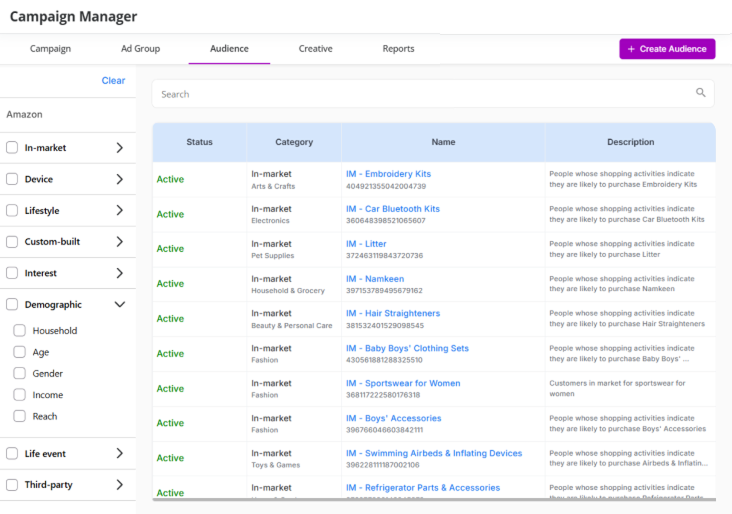Switch to the Campaign tab

[x=50, y=49]
